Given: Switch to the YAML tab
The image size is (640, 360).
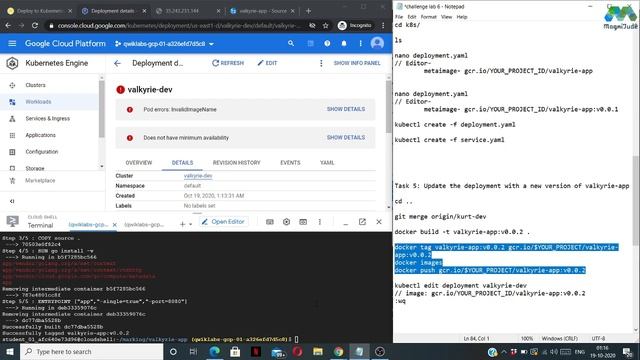Looking at the screenshot, I should (x=327, y=162).
